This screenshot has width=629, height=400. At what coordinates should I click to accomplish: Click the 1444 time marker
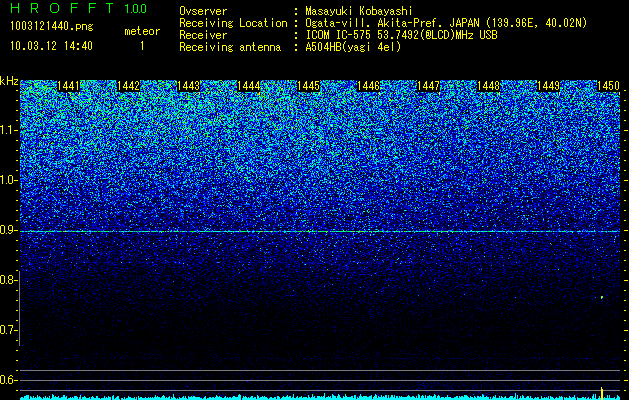tap(249, 86)
